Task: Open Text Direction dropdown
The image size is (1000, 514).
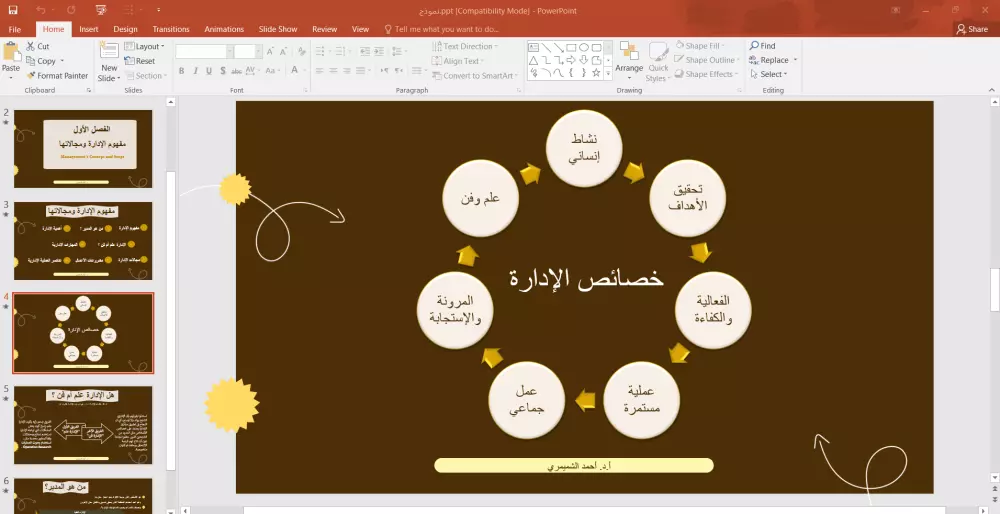Action: click(465, 47)
